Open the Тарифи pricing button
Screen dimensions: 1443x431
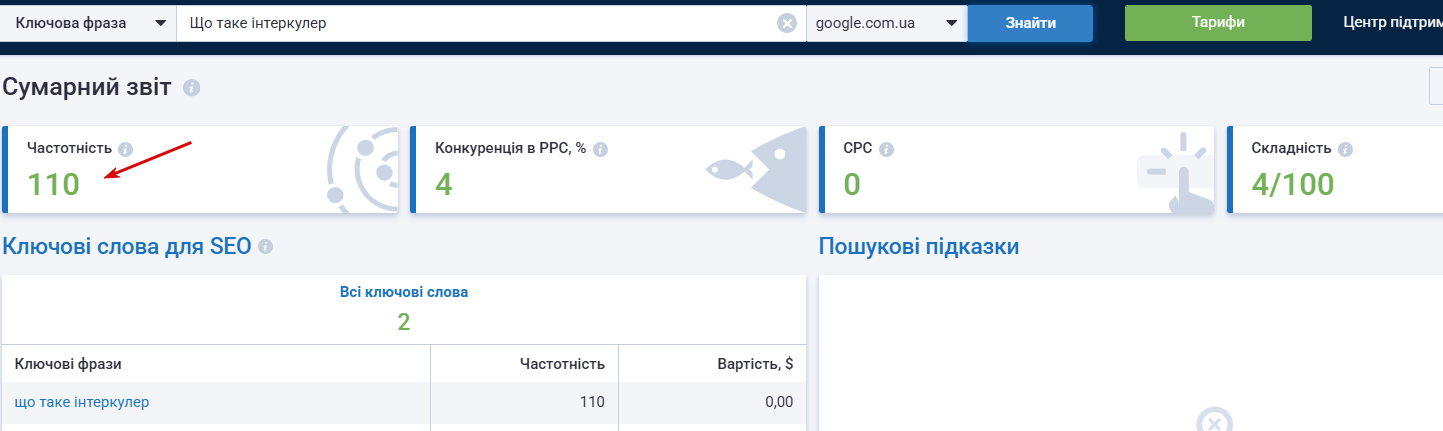(1217, 23)
